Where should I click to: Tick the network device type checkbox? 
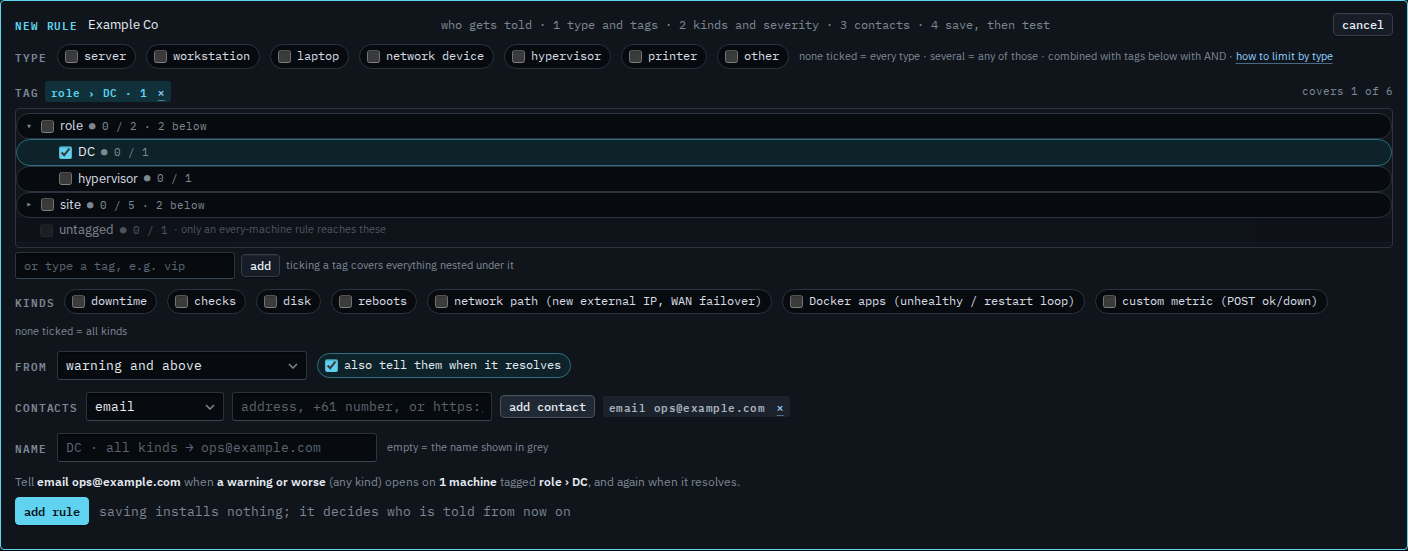click(373, 57)
